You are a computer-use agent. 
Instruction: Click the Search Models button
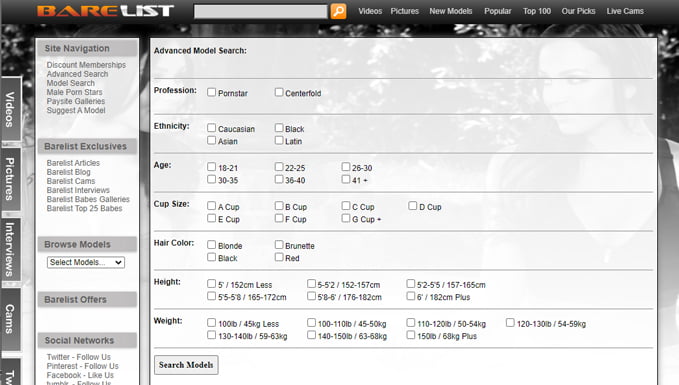(186, 365)
